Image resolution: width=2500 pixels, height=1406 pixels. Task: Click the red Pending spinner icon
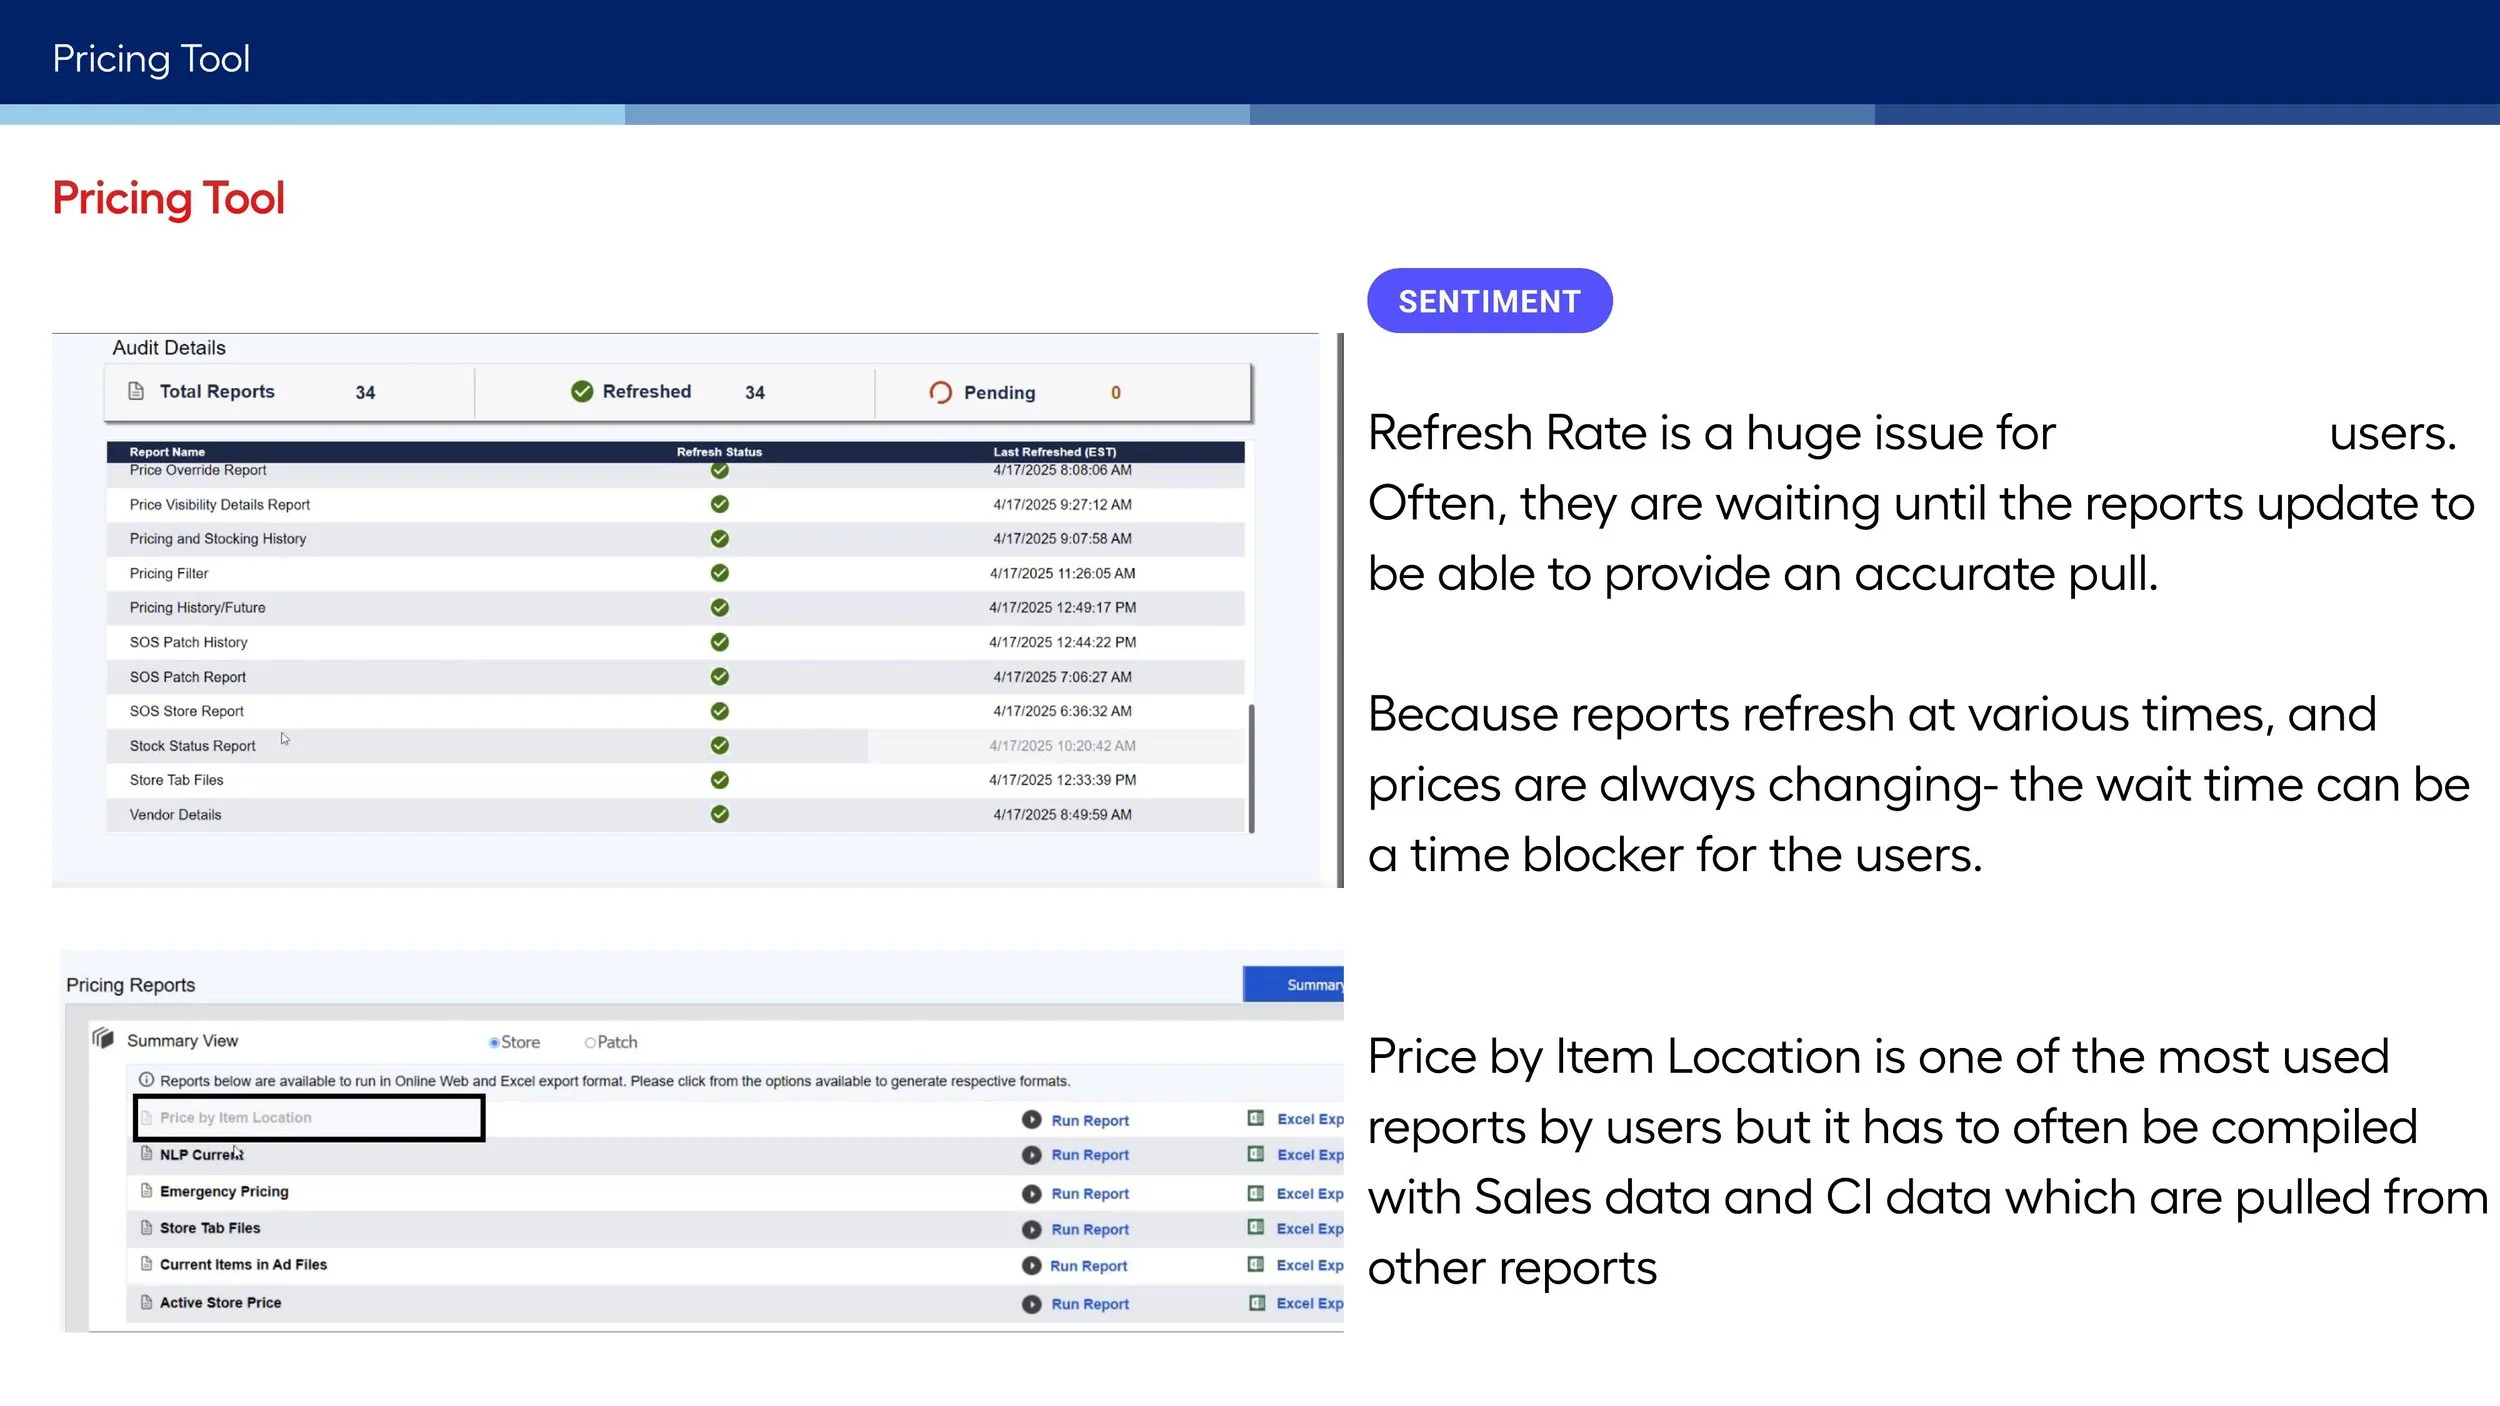click(940, 392)
